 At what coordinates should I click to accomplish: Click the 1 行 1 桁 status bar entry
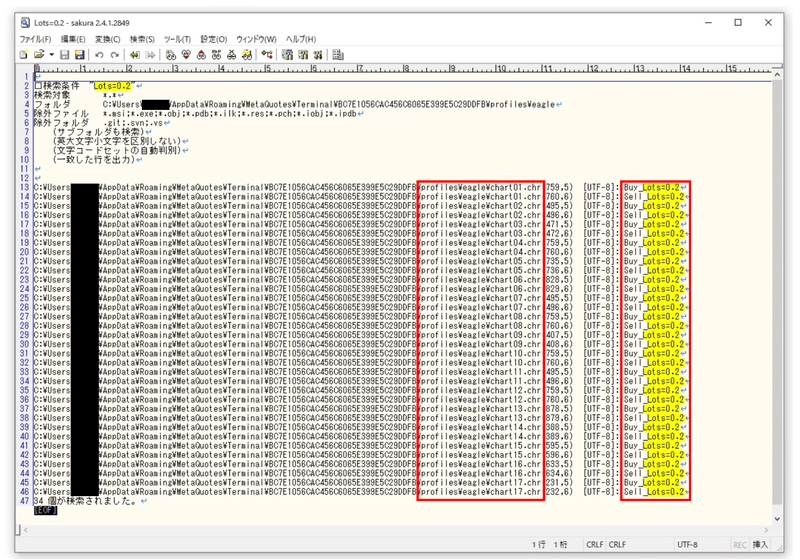(549, 545)
